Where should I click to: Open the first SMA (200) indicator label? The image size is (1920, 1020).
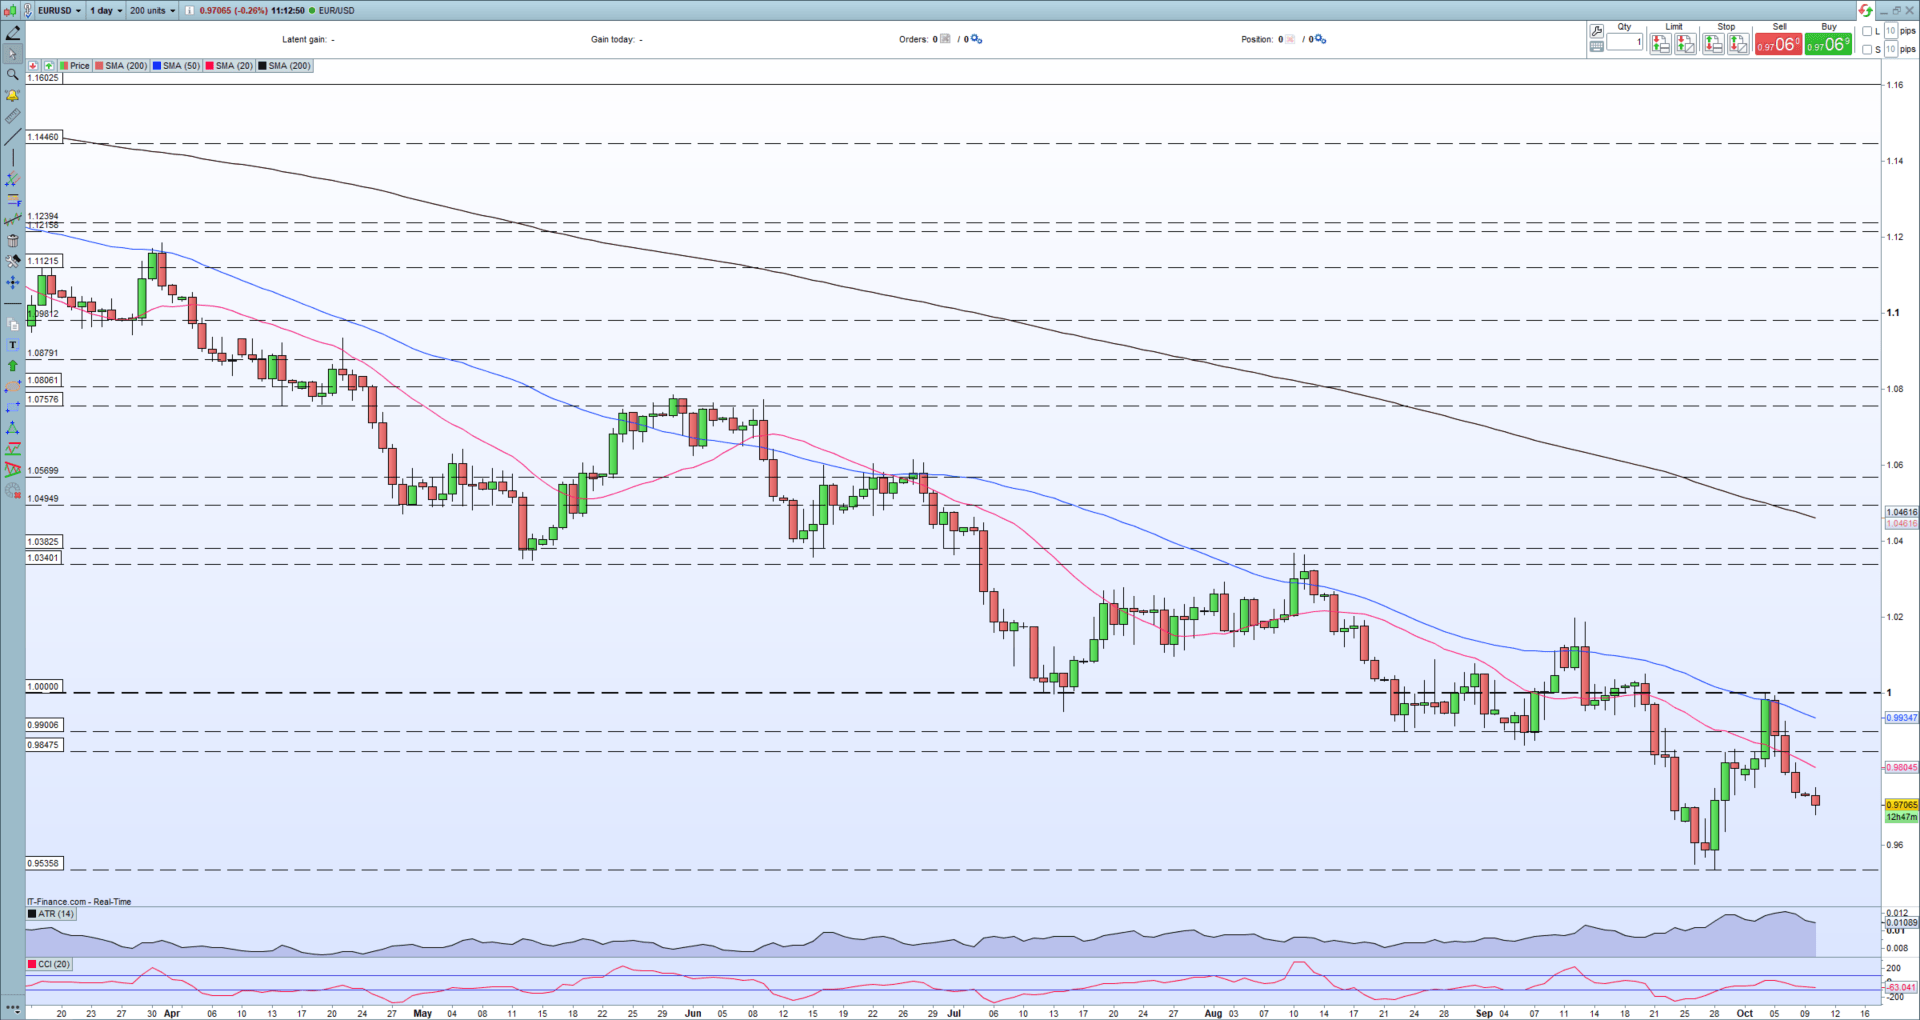point(121,66)
